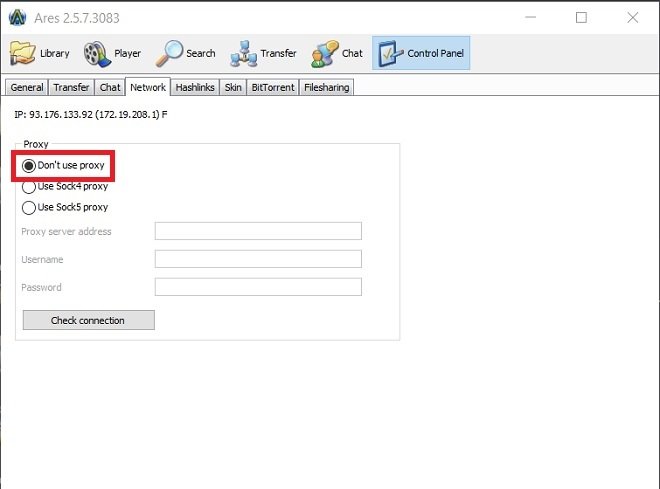660x489 pixels.
Task: Open the Player section
Action: point(112,53)
